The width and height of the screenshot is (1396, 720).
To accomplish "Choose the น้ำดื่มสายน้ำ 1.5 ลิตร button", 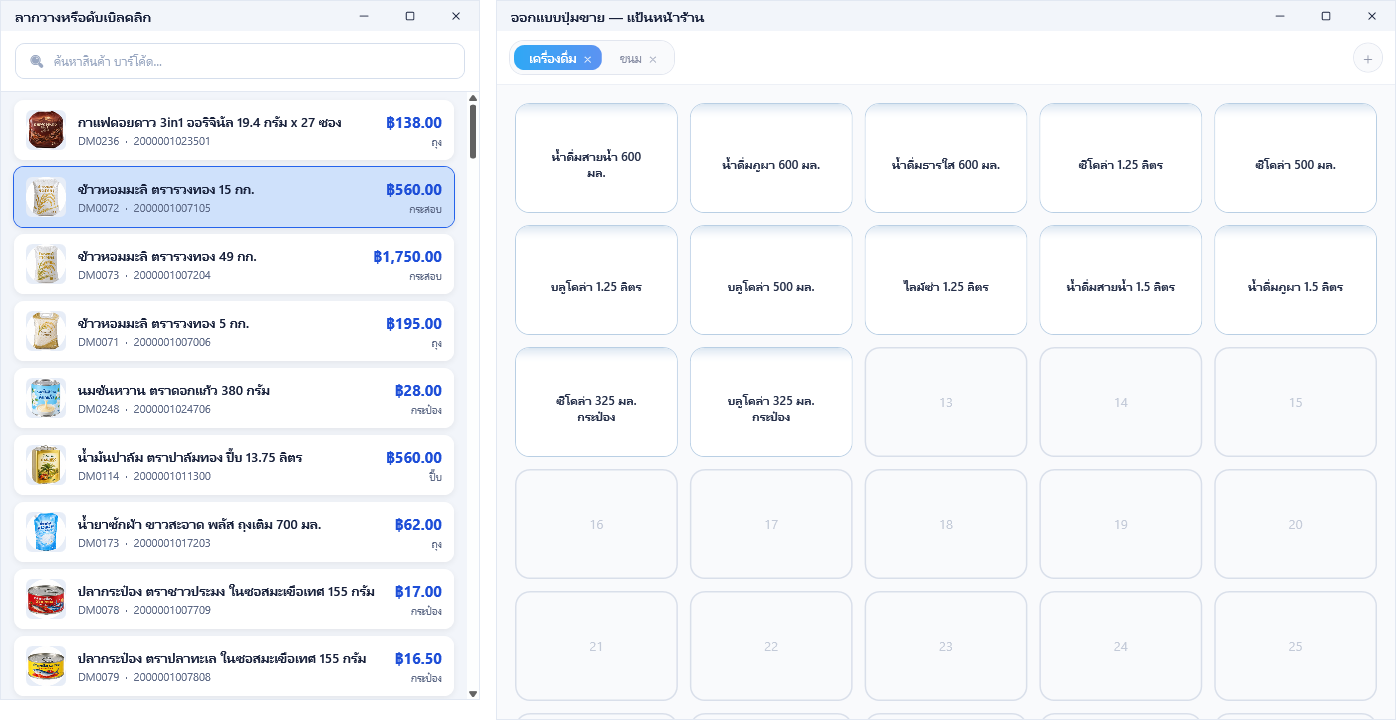I will pos(1121,280).
